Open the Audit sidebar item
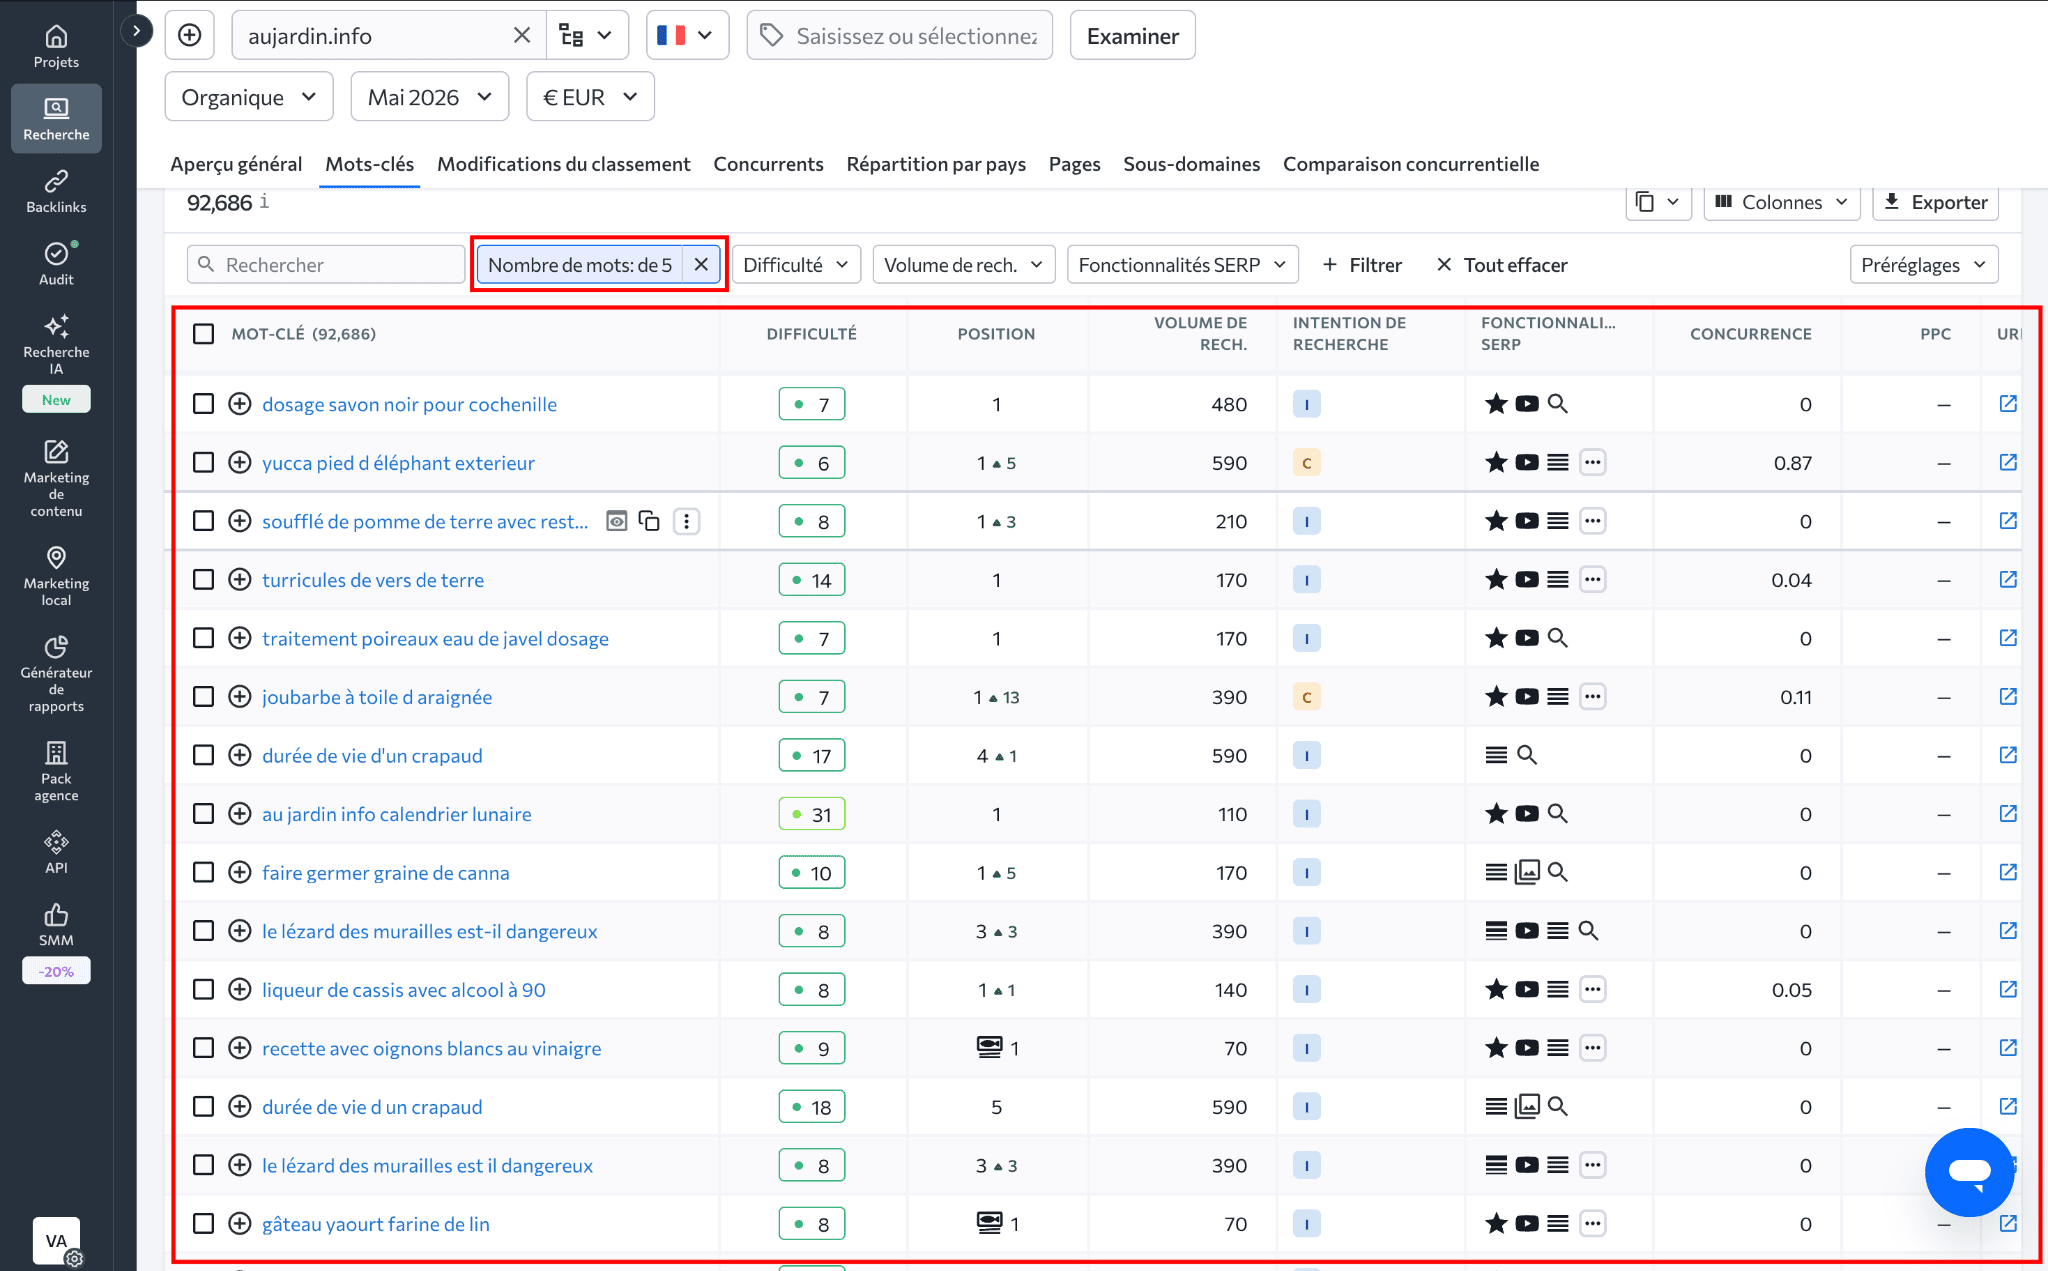Screen dimensions: 2048x1271 coord(56,264)
